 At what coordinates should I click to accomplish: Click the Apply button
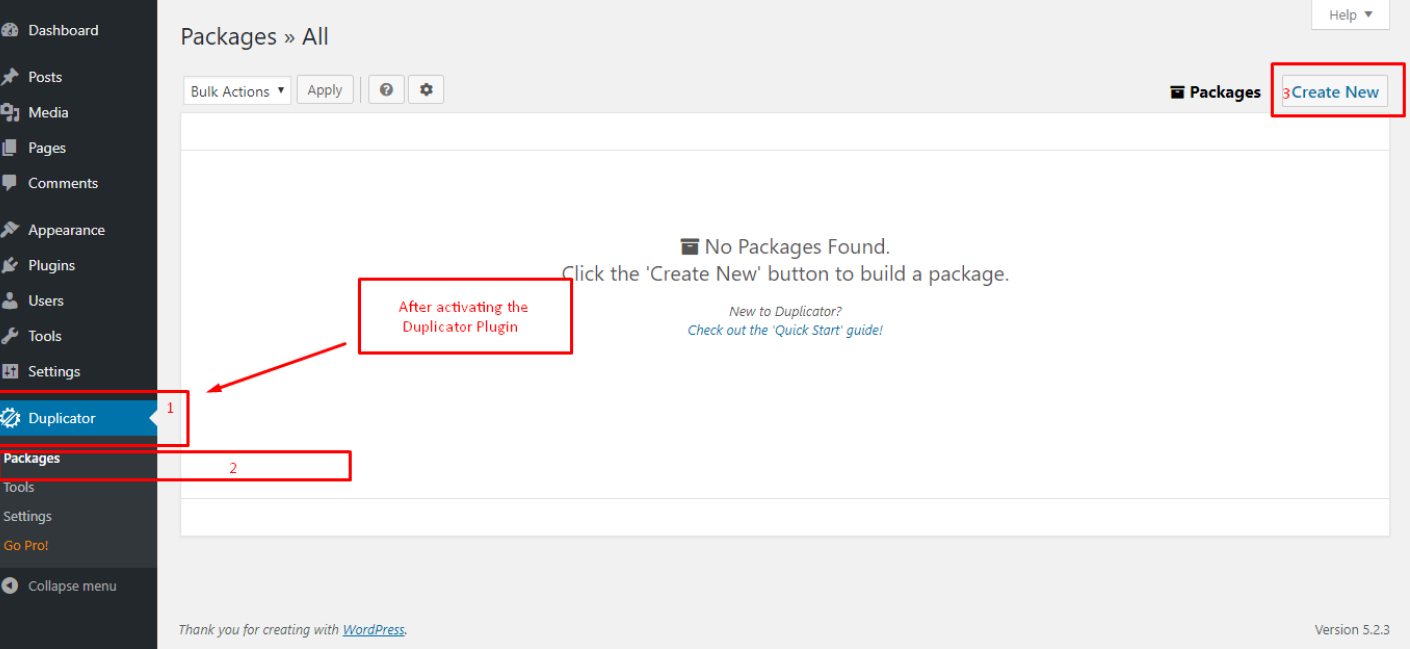coord(325,90)
